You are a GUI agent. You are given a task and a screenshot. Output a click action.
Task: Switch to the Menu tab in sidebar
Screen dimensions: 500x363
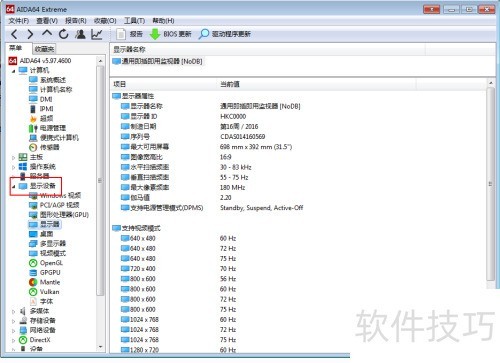[16, 48]
